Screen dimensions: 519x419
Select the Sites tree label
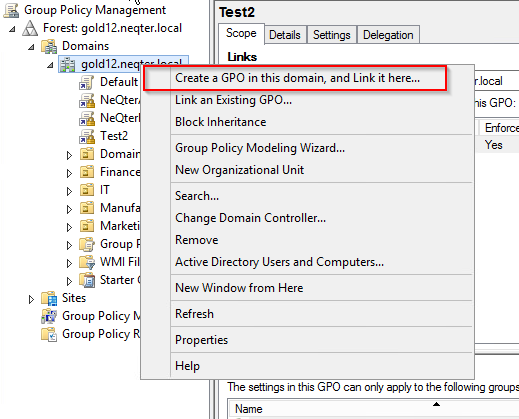(74, 298)
